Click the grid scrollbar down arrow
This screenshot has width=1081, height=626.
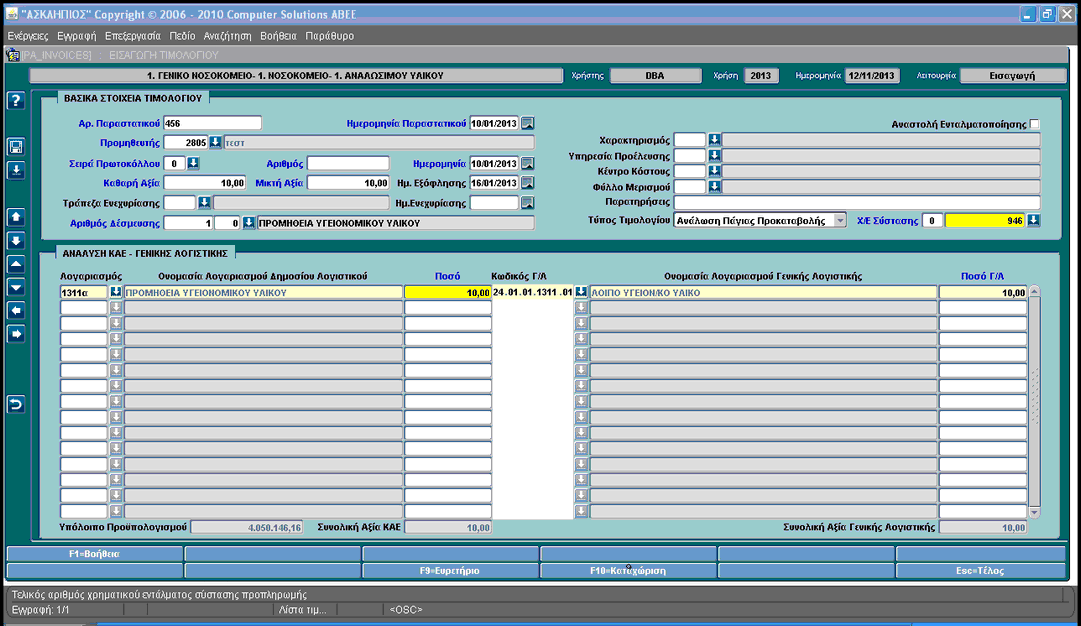coord(1034,512)
